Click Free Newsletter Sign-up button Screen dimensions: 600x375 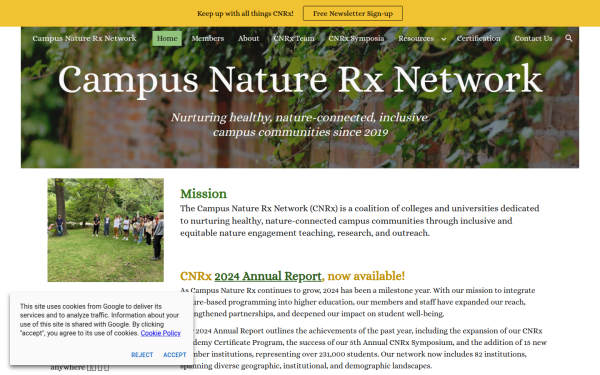click(353, 13)
